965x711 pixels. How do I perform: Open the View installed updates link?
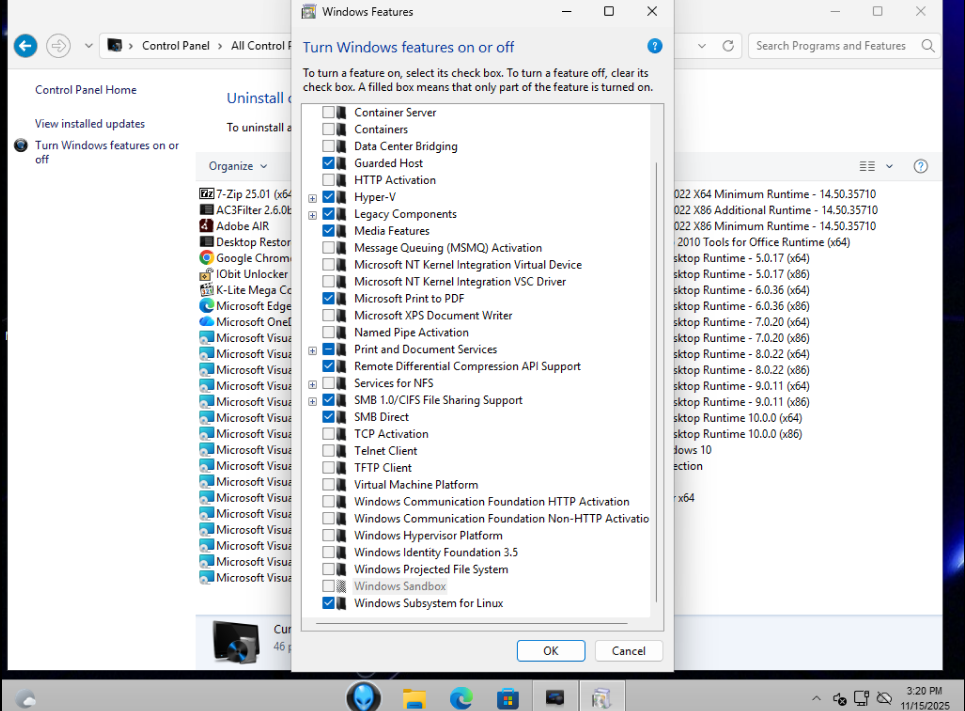[90, 124]
